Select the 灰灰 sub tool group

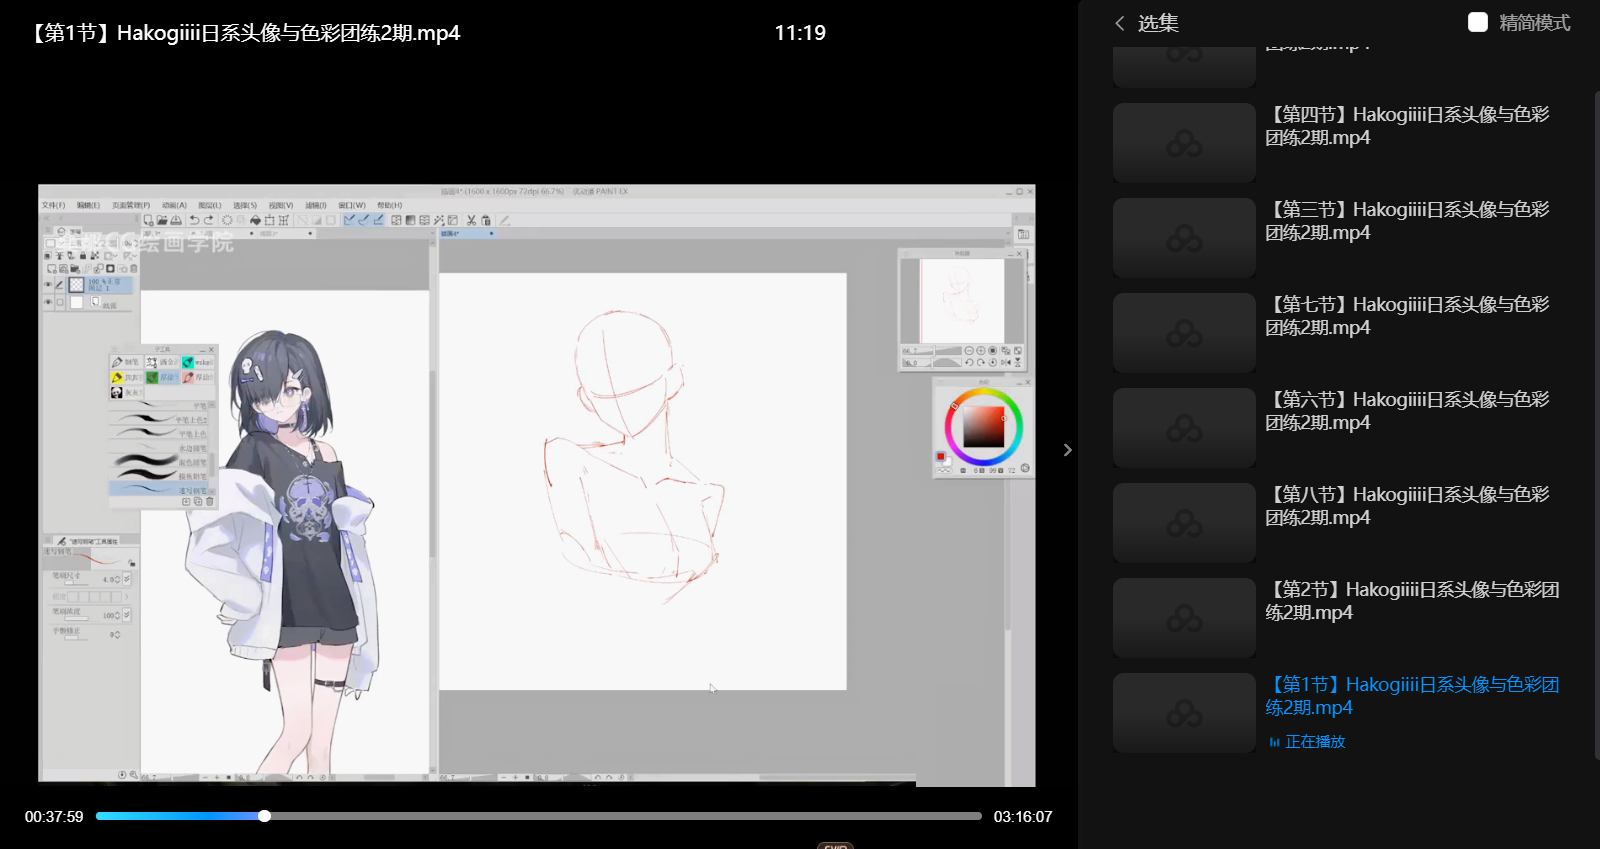point(125,392)
